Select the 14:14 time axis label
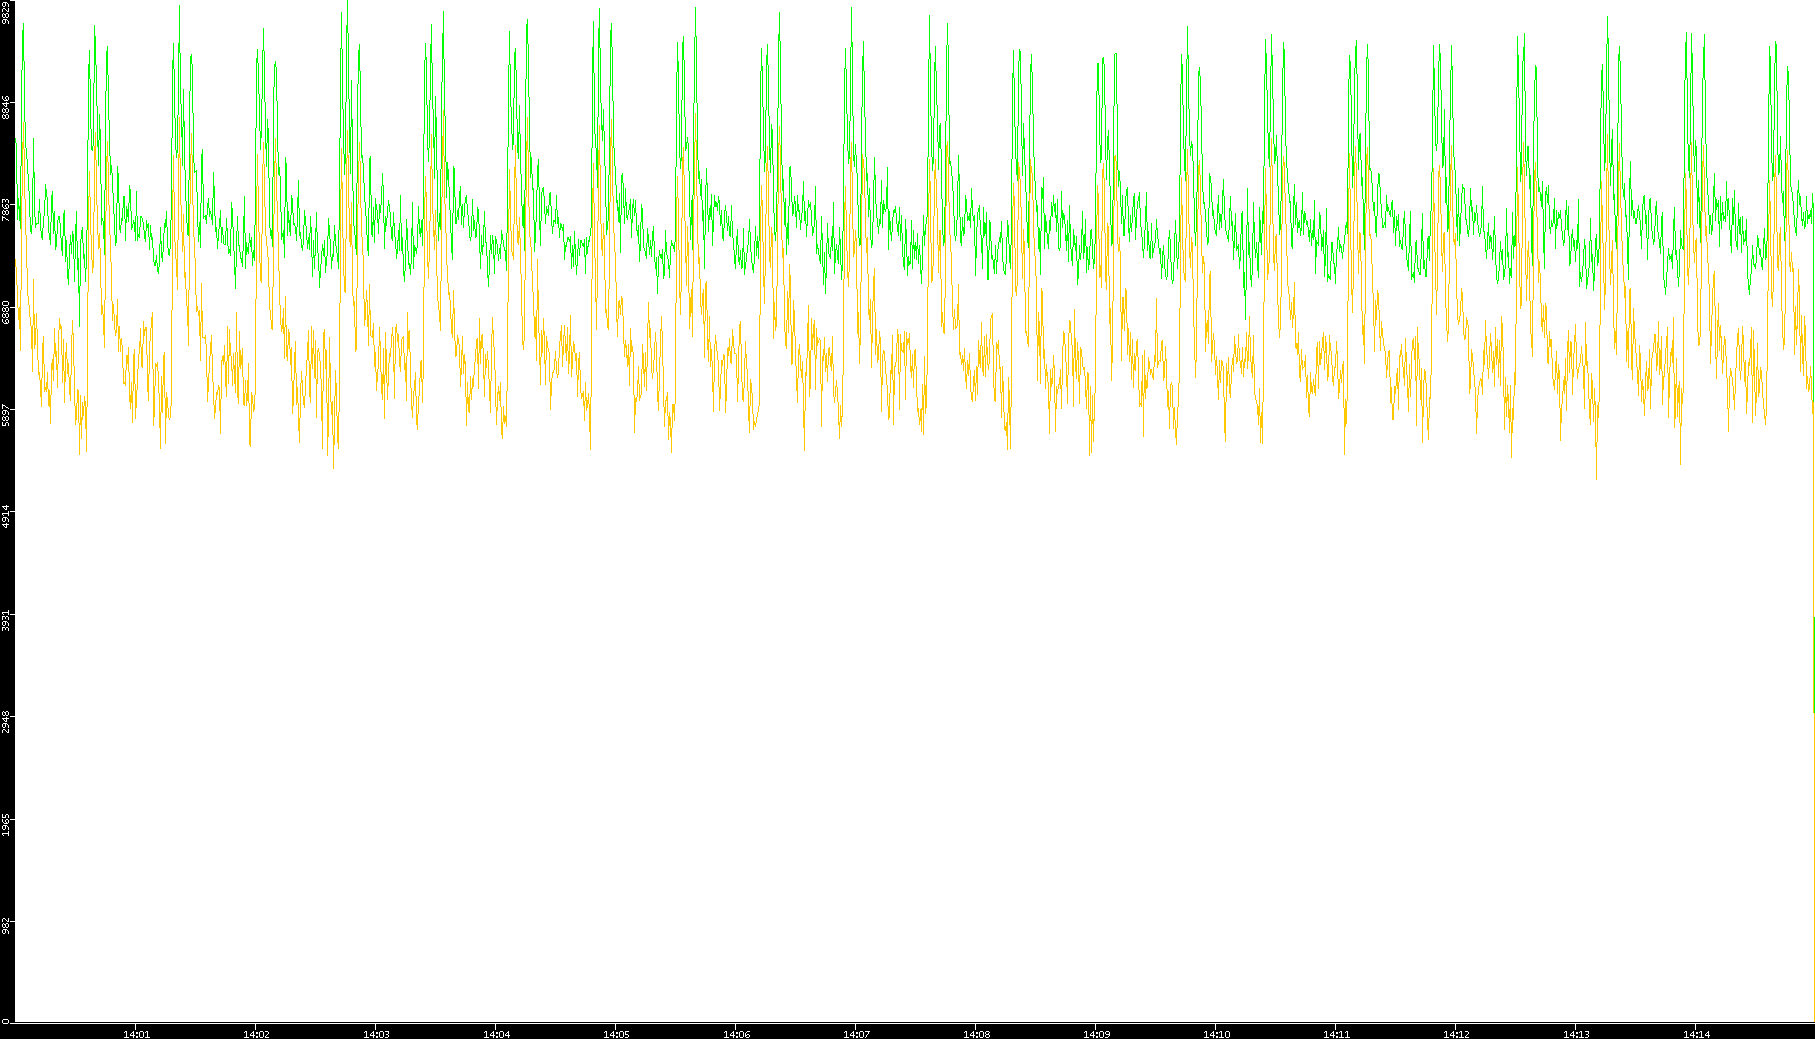 1696,1033
